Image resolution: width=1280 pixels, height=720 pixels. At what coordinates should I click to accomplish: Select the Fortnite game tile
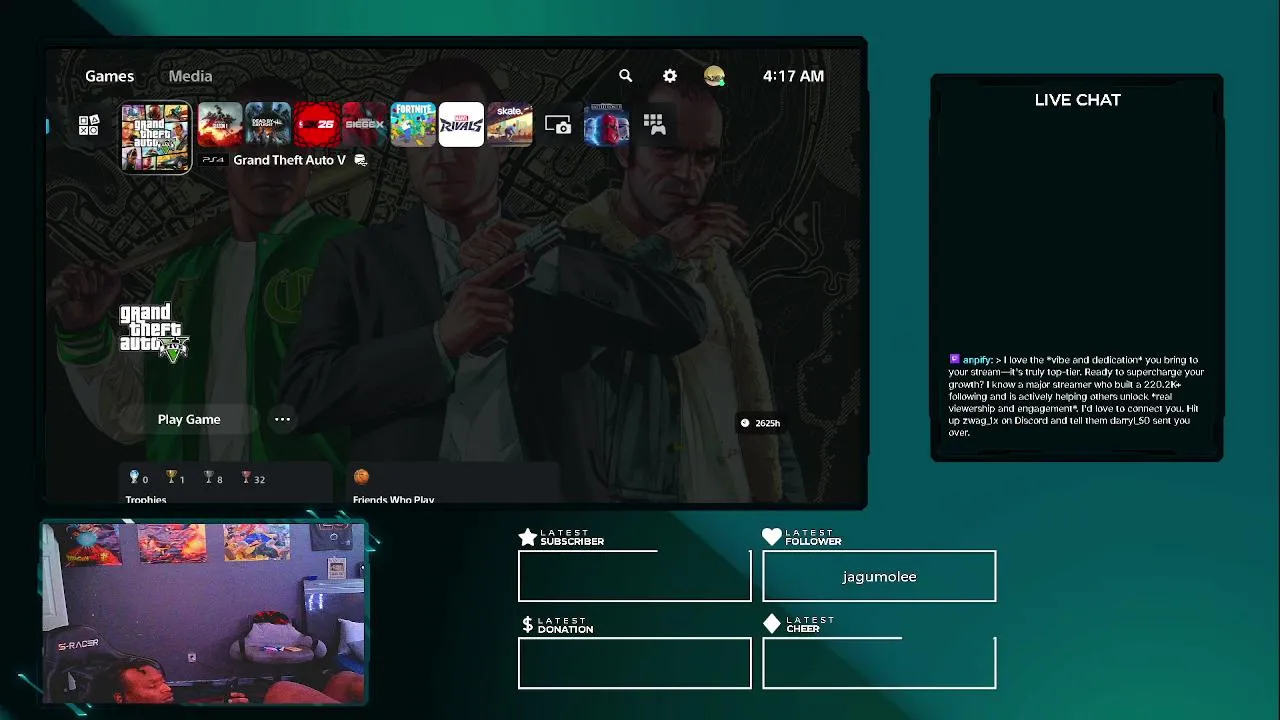click(413, 125)
